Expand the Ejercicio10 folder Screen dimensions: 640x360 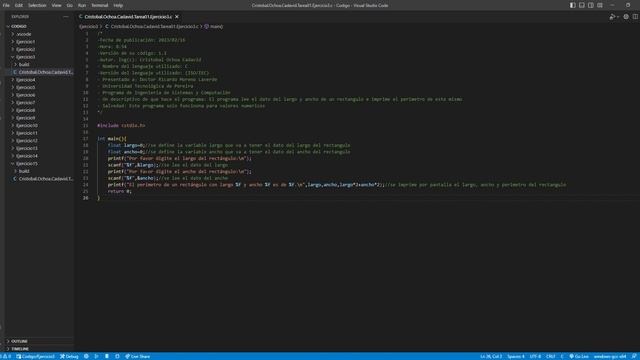click(x=39, y=125)
